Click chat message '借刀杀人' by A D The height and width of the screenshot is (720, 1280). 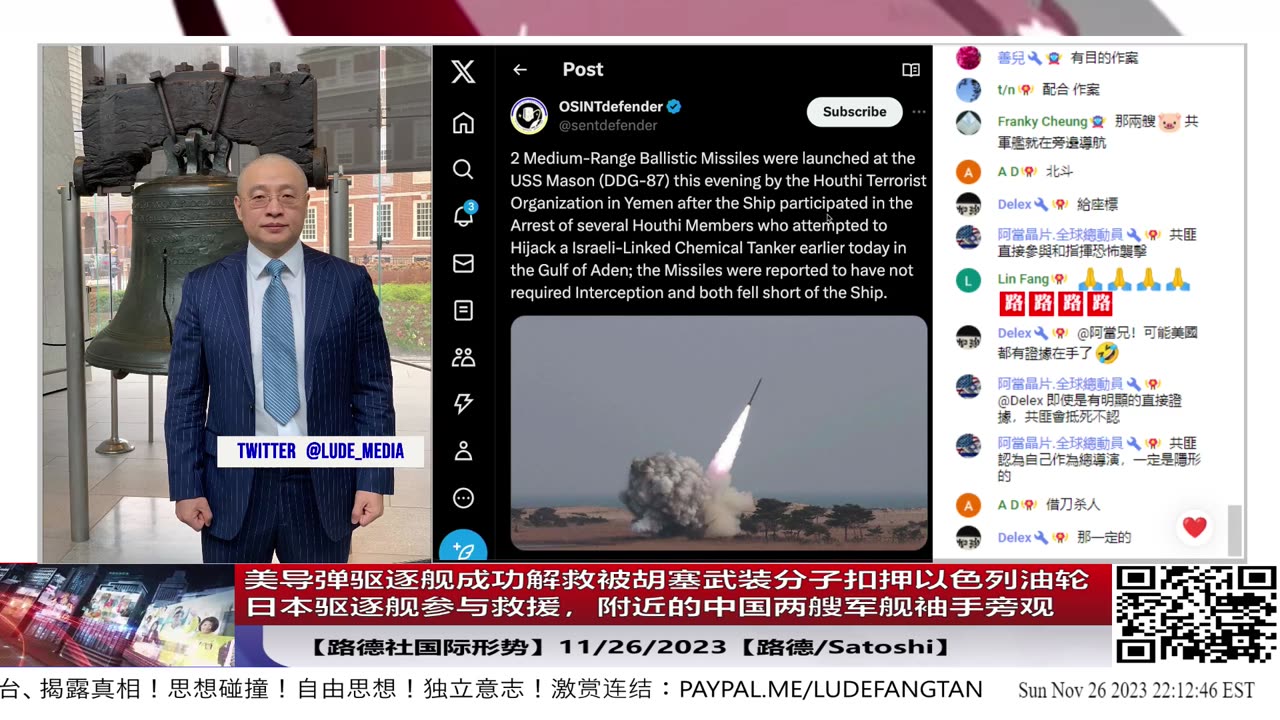(1073, 505)
